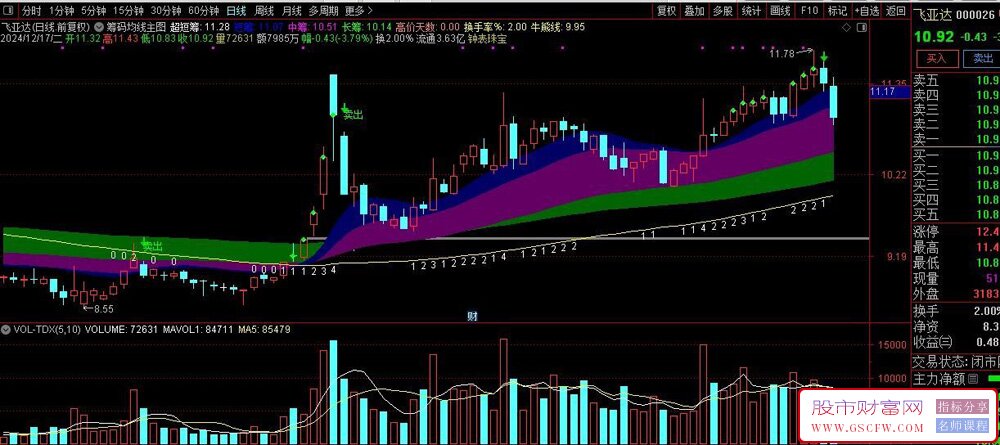Activate the 画线 drawing tool
Screen dimensions: 1000x445
coord(780,11)
